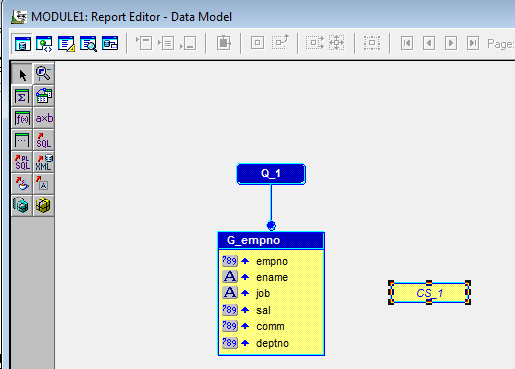This screenshot has width=515, height=369.
Task: Open the Paper Design view
Action: pyautogui.click(x=88, y=44)
